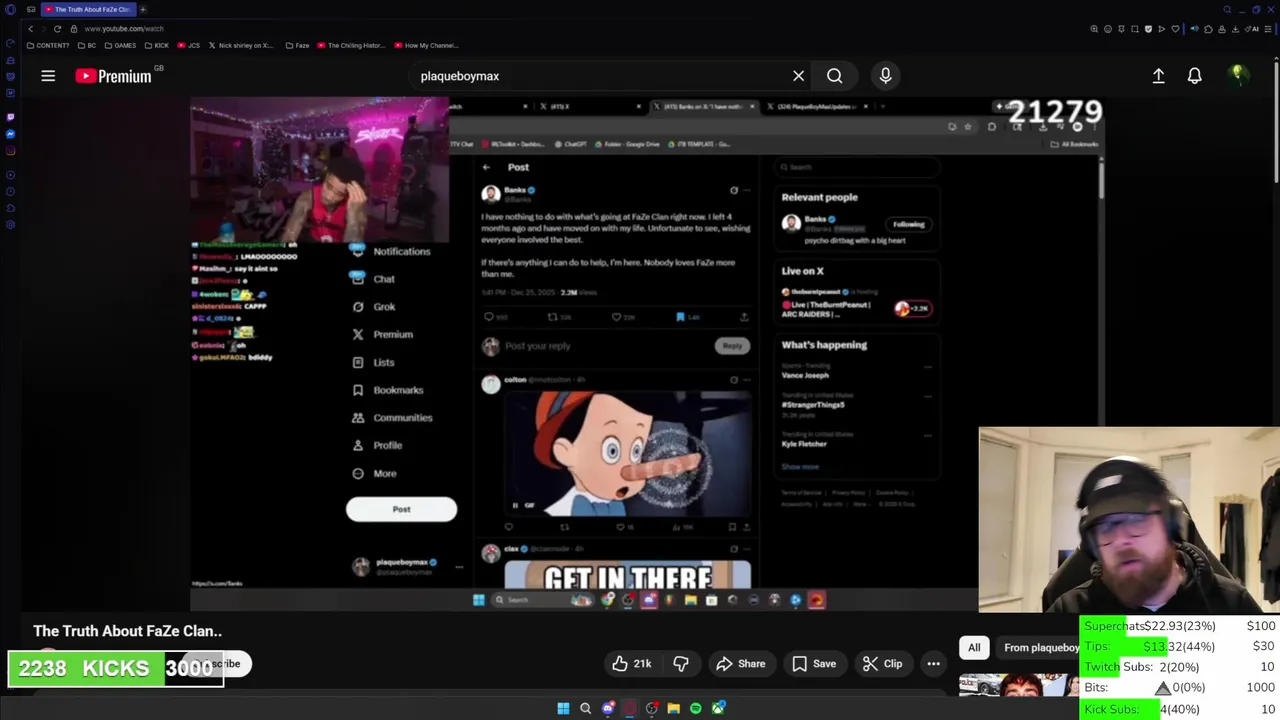Dislike this video

point(680,664)
